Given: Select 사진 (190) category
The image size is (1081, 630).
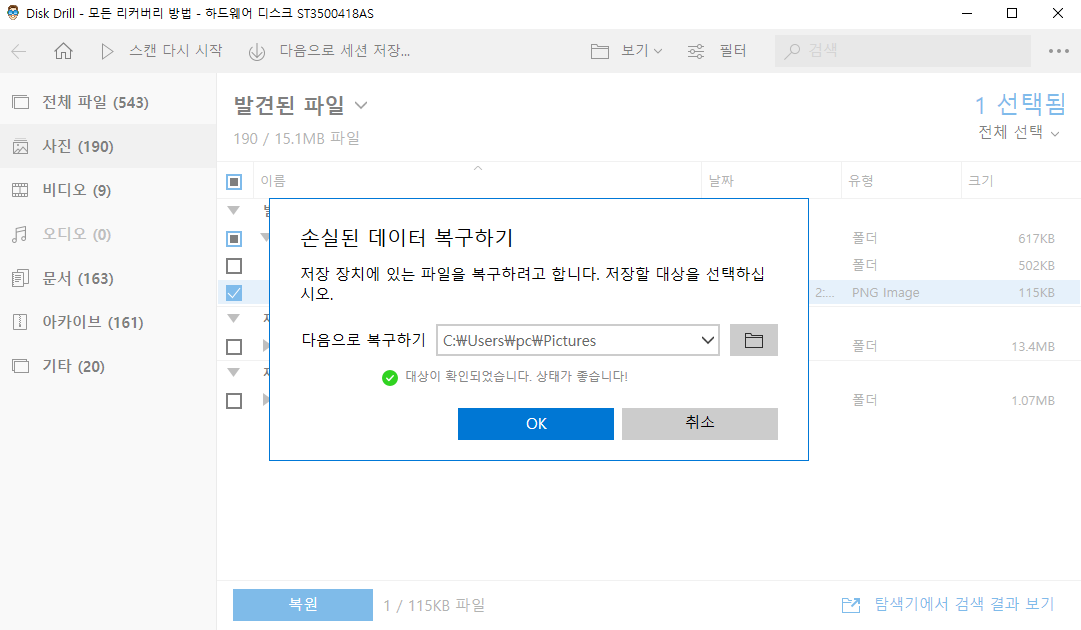Looking at the screenshot, I should click(108, 146).
